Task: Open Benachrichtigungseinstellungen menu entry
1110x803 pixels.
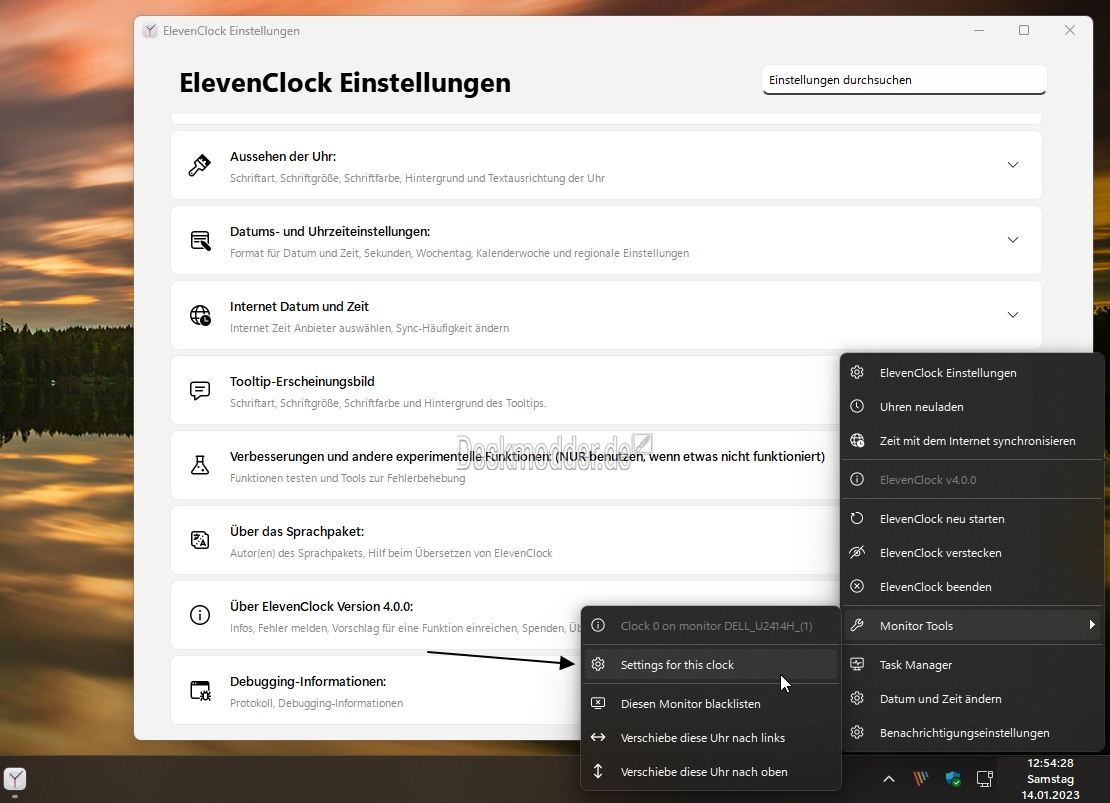Action: [x=972, y=732]
